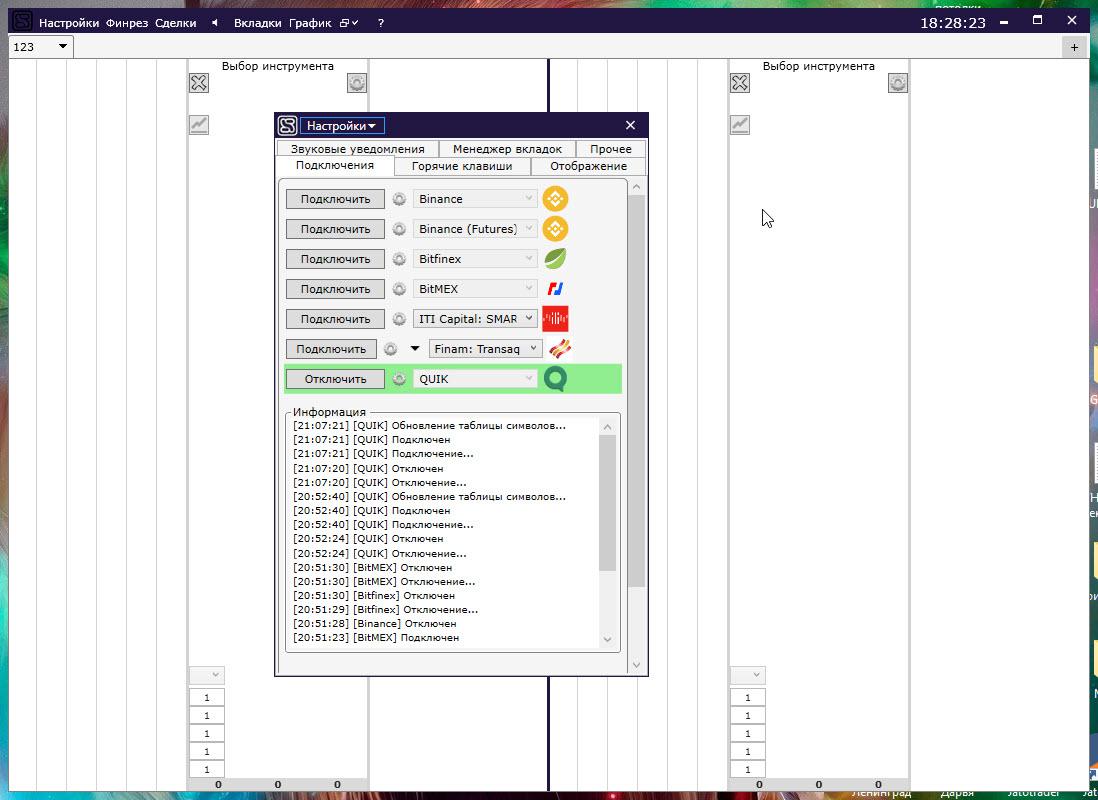Open the gear settings for the Binance connection
The height and width of the screenshot is (800, 1098).
click(399, 199)
